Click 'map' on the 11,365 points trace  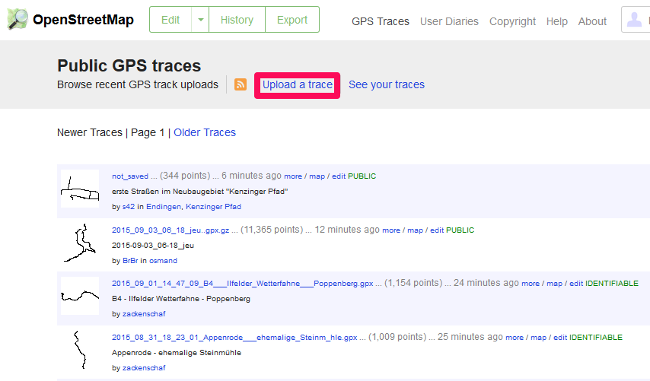click(415, 230)
